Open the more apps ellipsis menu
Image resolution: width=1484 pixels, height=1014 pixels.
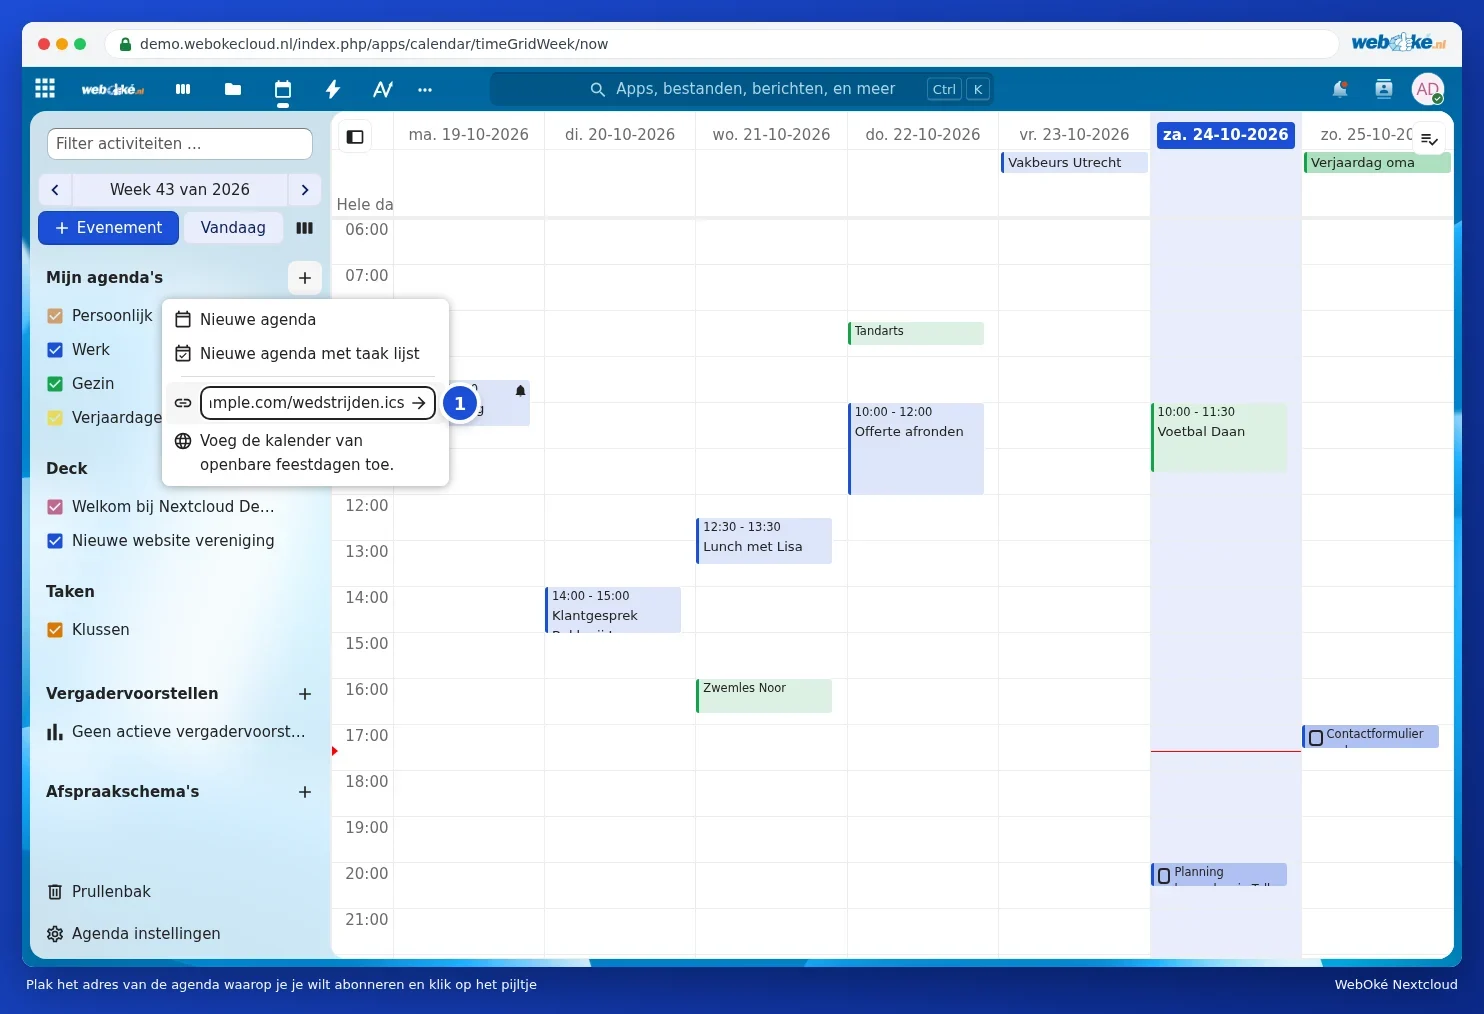425,89
